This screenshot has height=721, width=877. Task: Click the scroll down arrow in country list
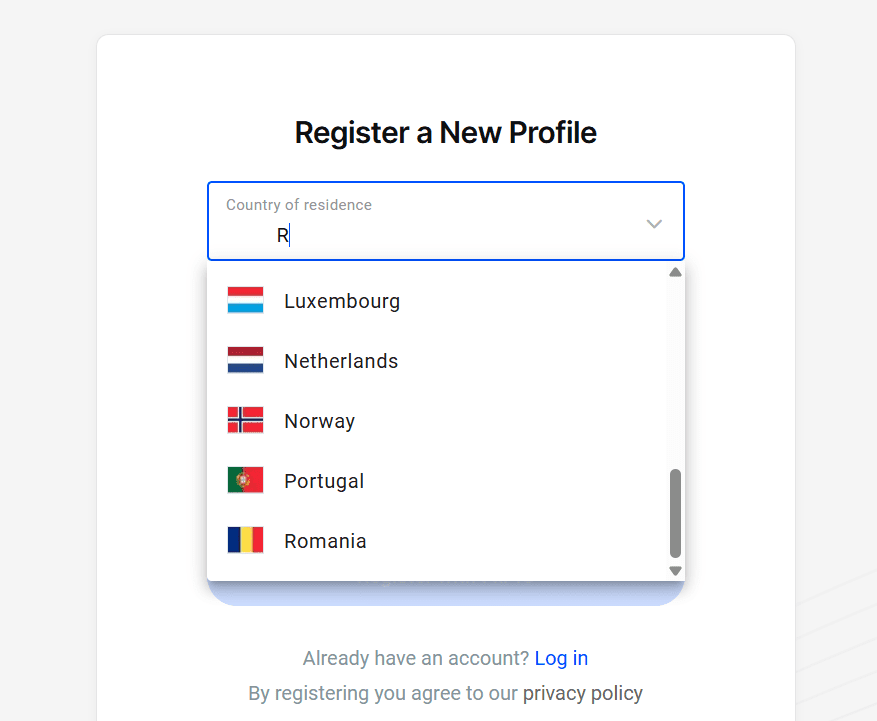pyautogui.click(x=675, y=570)
